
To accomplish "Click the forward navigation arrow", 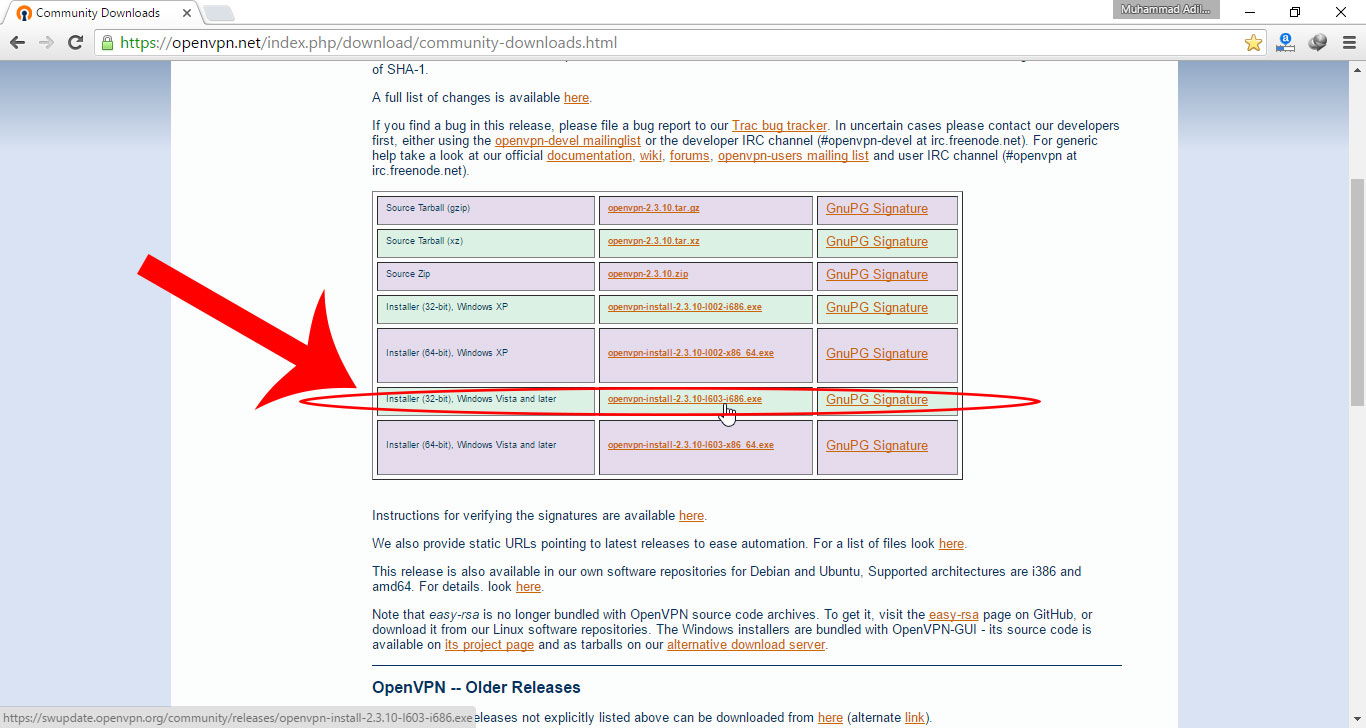I will pyautogui.click(x=46, y=43).
